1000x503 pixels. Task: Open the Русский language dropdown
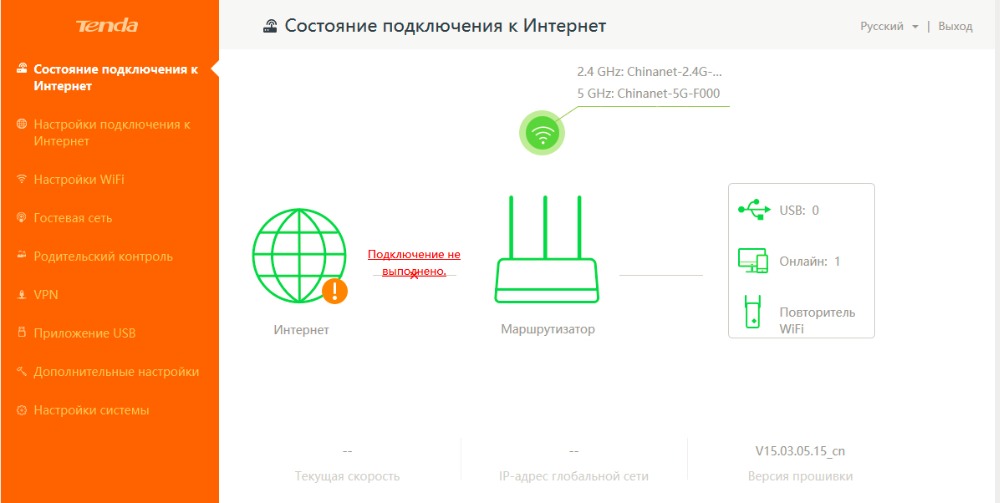pos(889,27)
